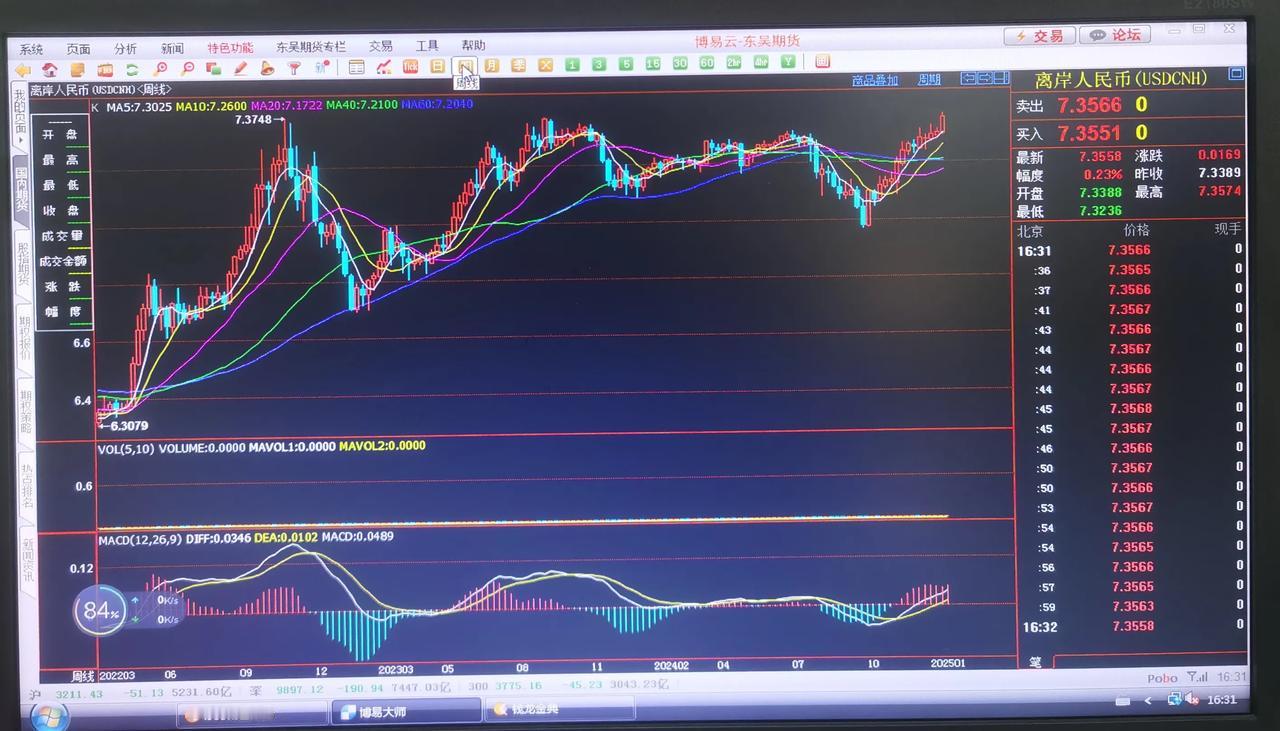Click the yellow back arrow toolbar icon
Image resolution: width=1280 pixels, height=731 pixels.
click(x=22, y=69)
